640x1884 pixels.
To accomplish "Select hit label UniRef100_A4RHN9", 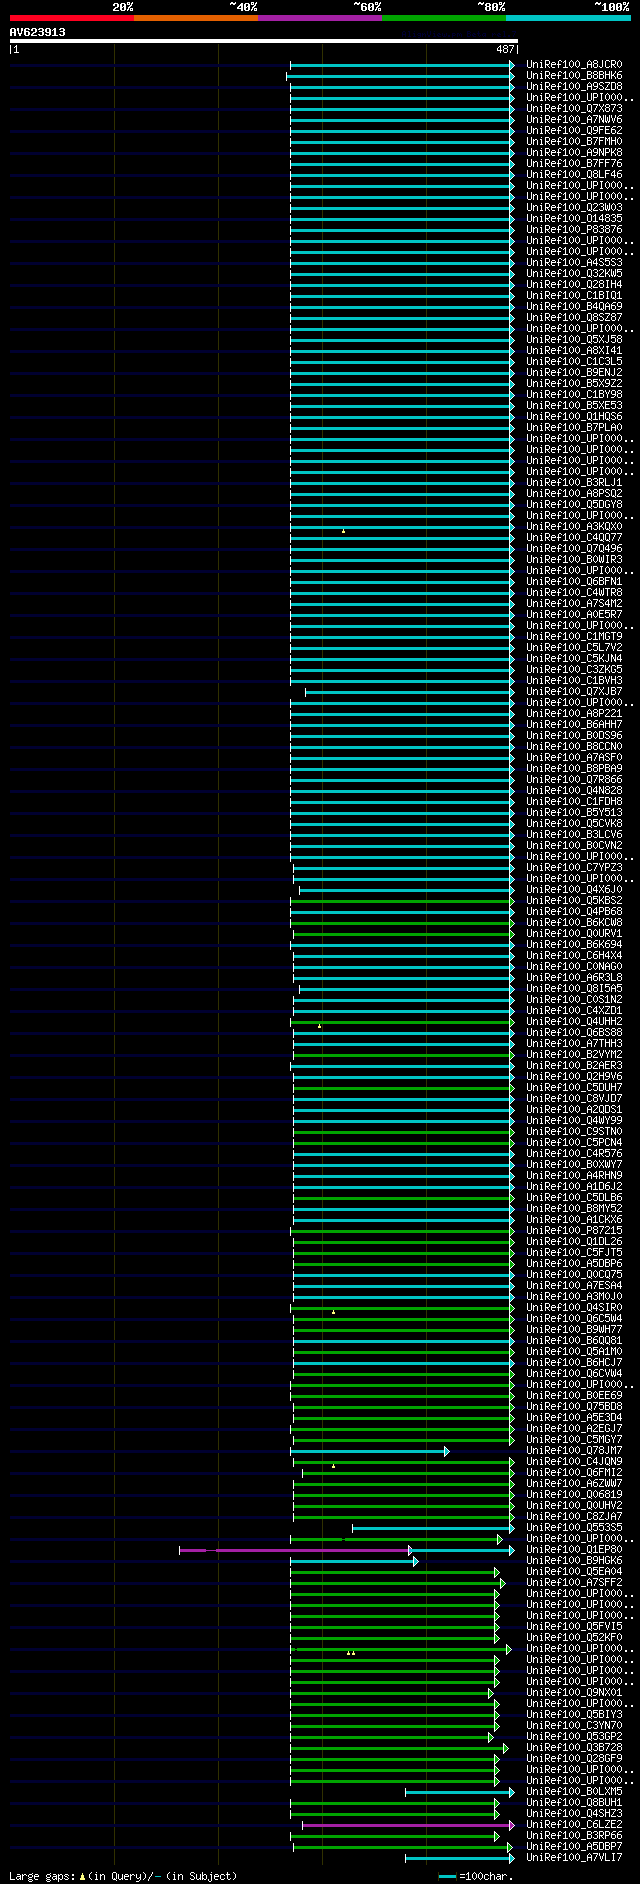I will point(574,1176).
